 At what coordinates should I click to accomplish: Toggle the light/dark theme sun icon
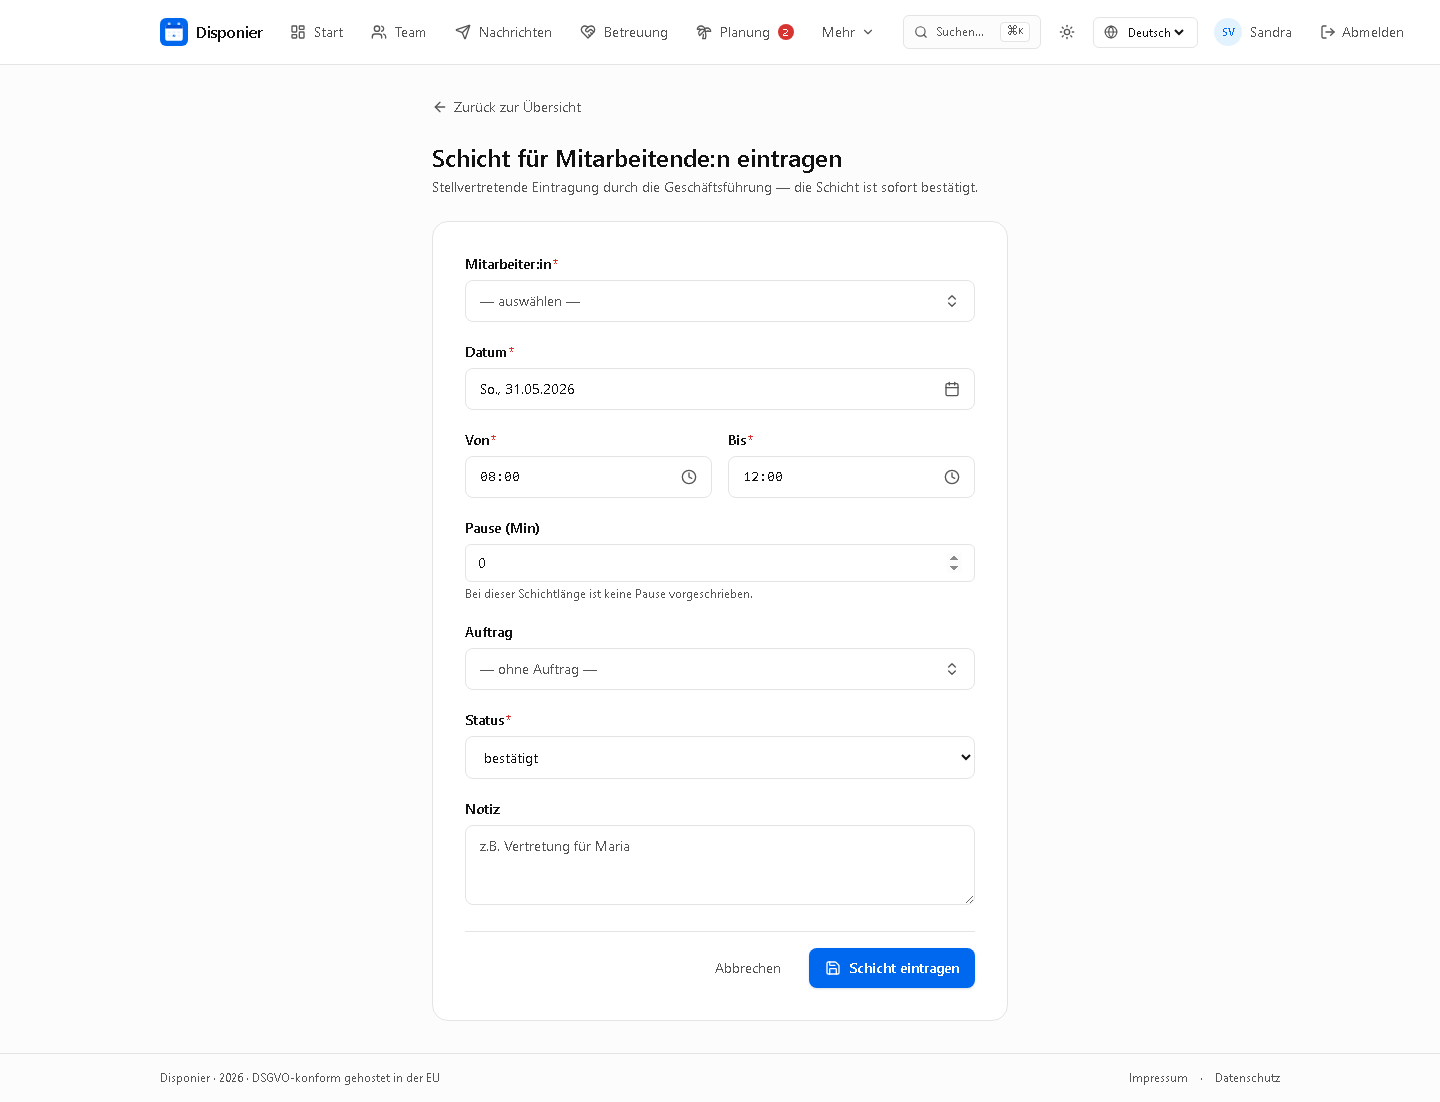point(1067,32)
